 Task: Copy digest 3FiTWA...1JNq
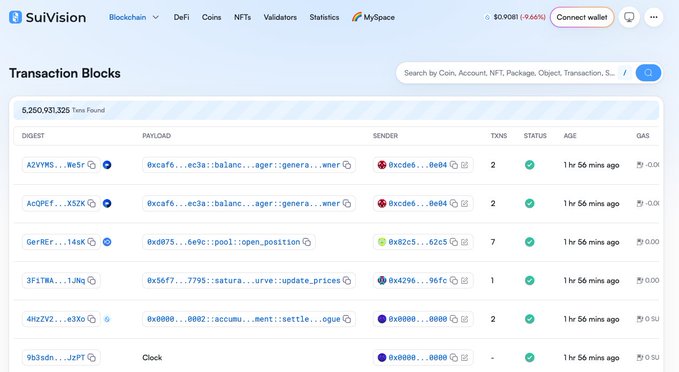point(92,281)
